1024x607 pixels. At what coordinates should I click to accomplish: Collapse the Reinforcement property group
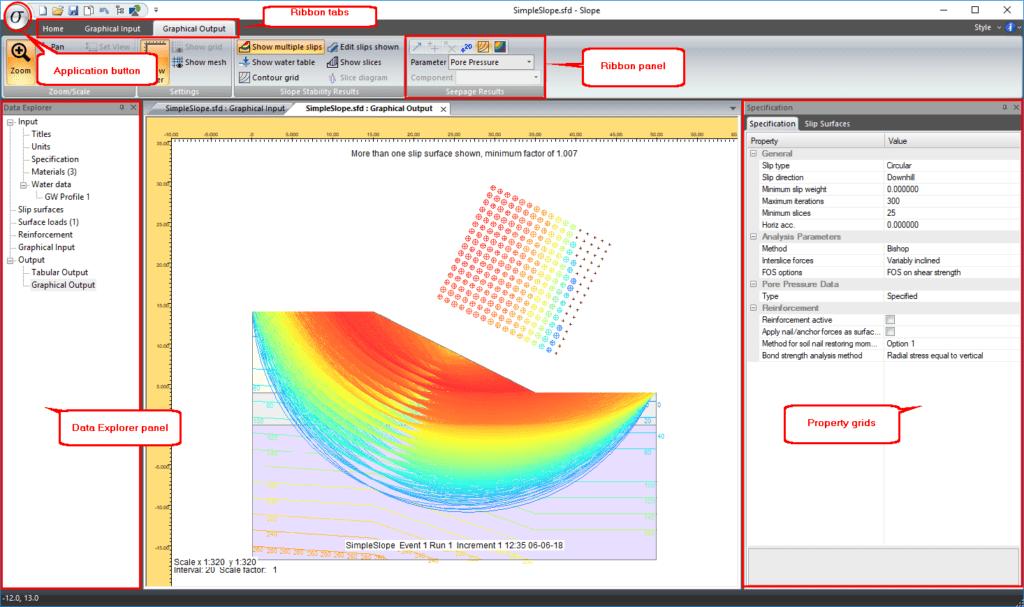(x=753, y=308)
